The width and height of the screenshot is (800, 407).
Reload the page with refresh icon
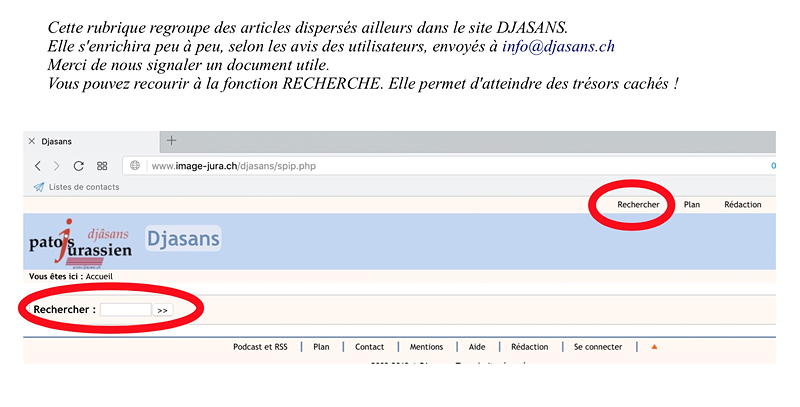click(79, 166)
